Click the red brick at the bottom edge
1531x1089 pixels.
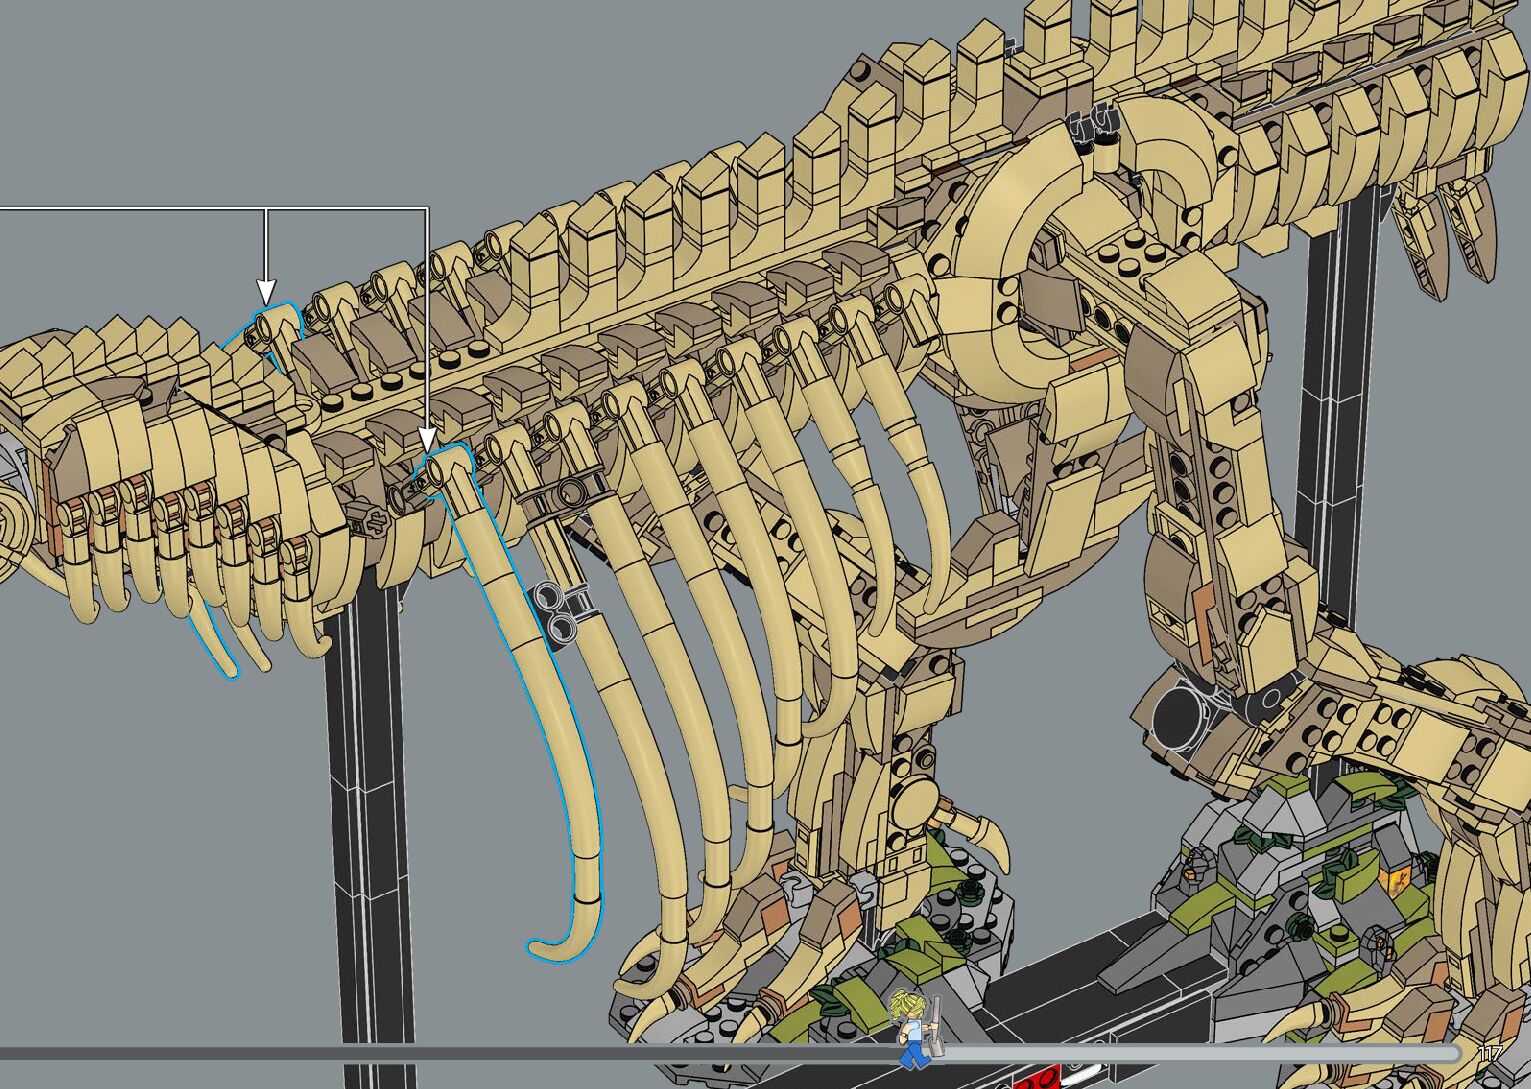[1037, 1080]
